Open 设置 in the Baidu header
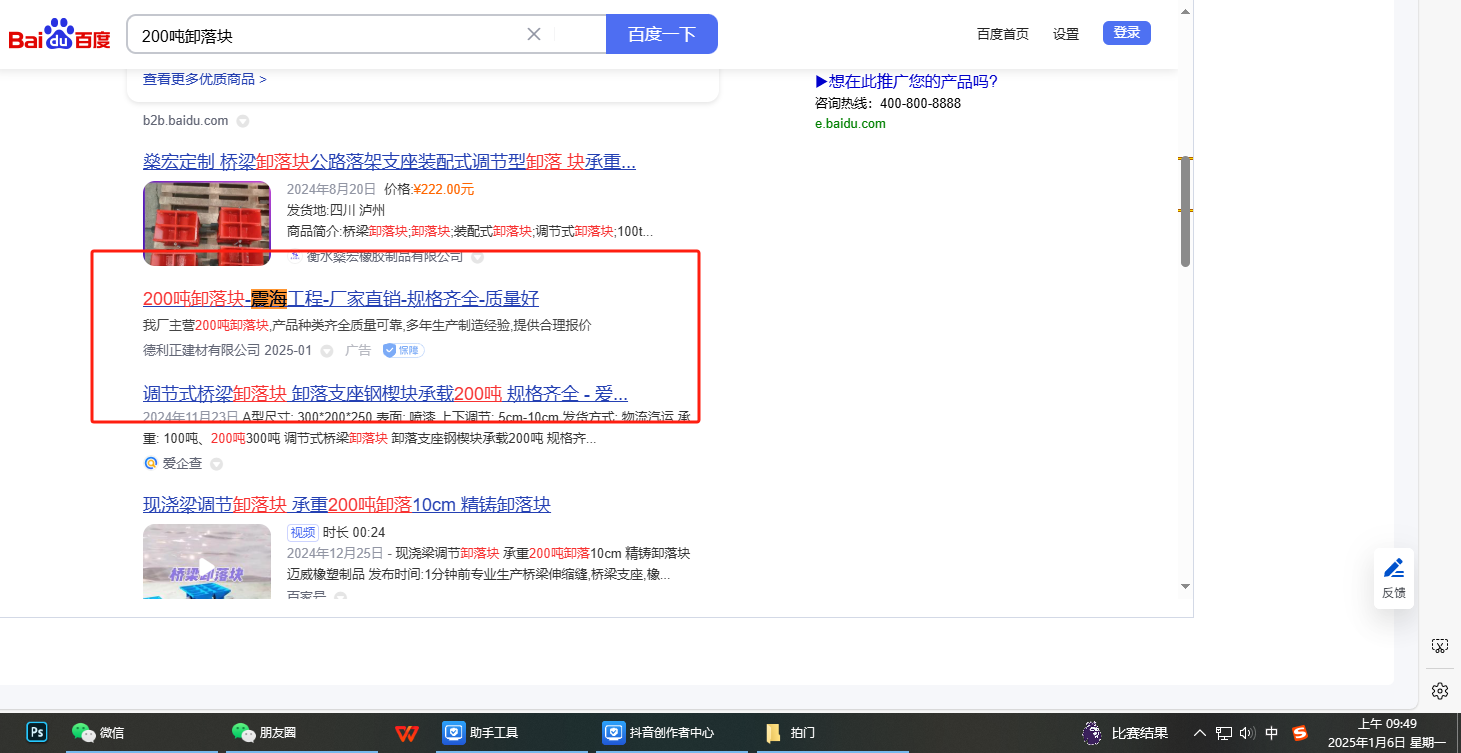 1065,34
